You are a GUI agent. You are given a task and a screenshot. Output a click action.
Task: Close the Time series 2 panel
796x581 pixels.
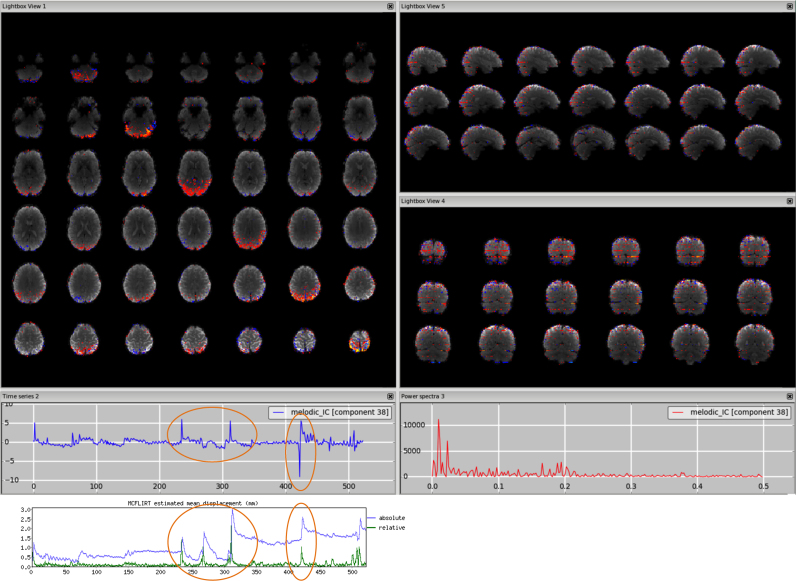(x=390, y=396)
